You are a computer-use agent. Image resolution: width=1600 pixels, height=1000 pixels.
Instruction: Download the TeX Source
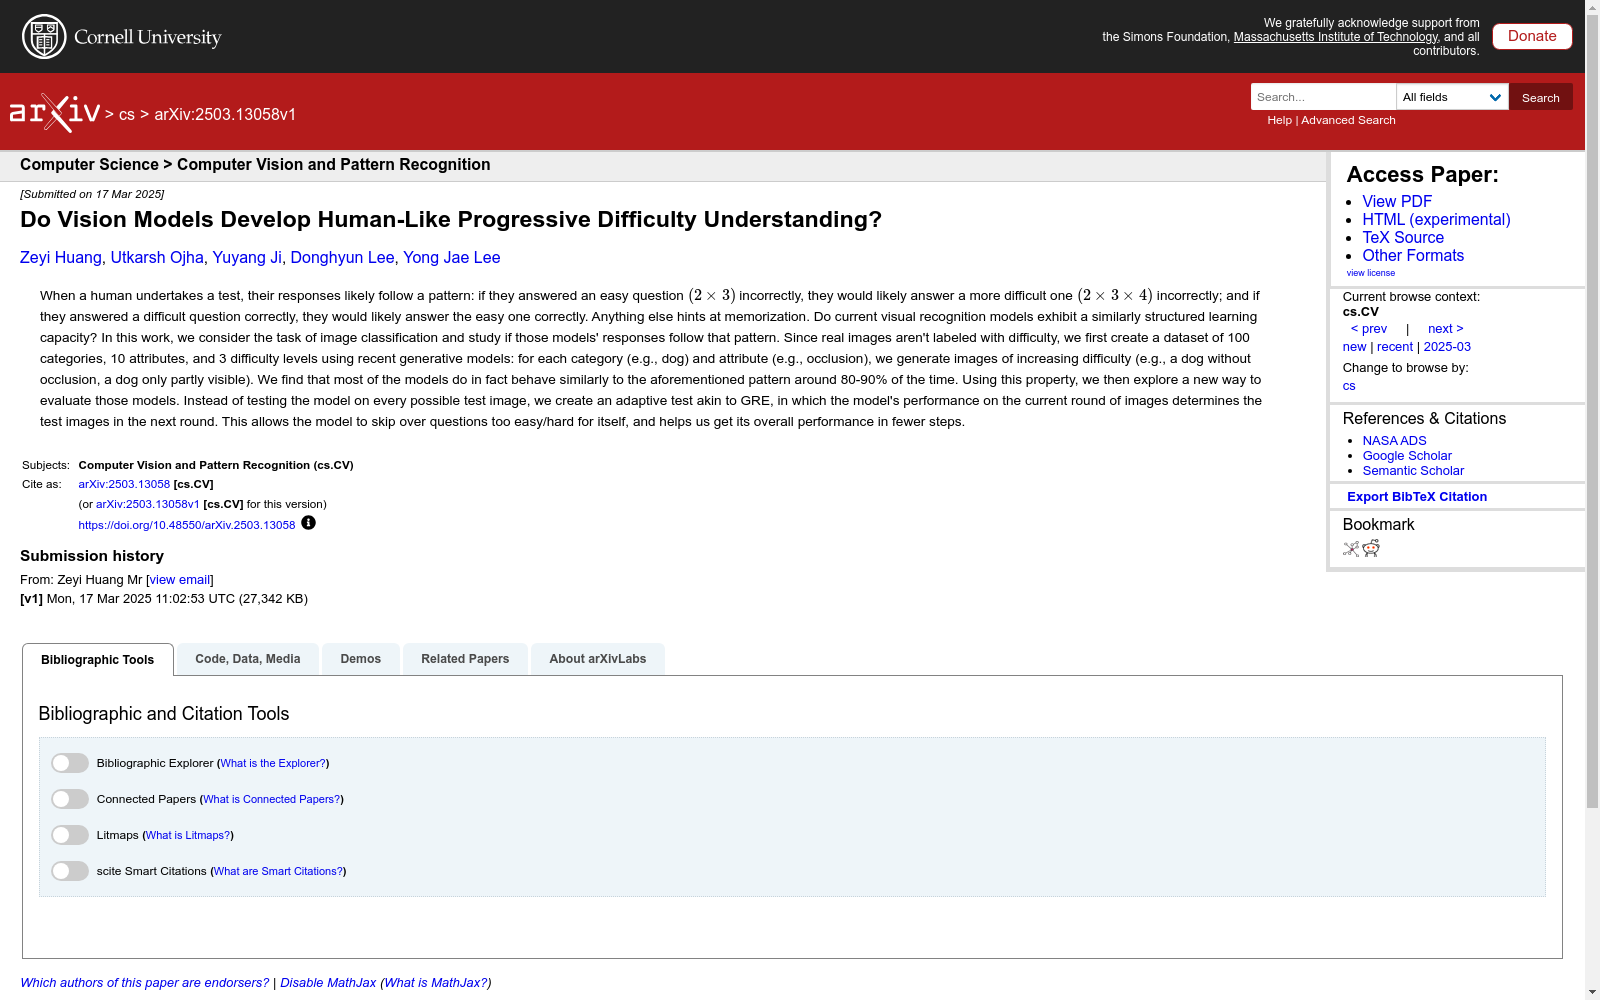tap(1403, 238)
